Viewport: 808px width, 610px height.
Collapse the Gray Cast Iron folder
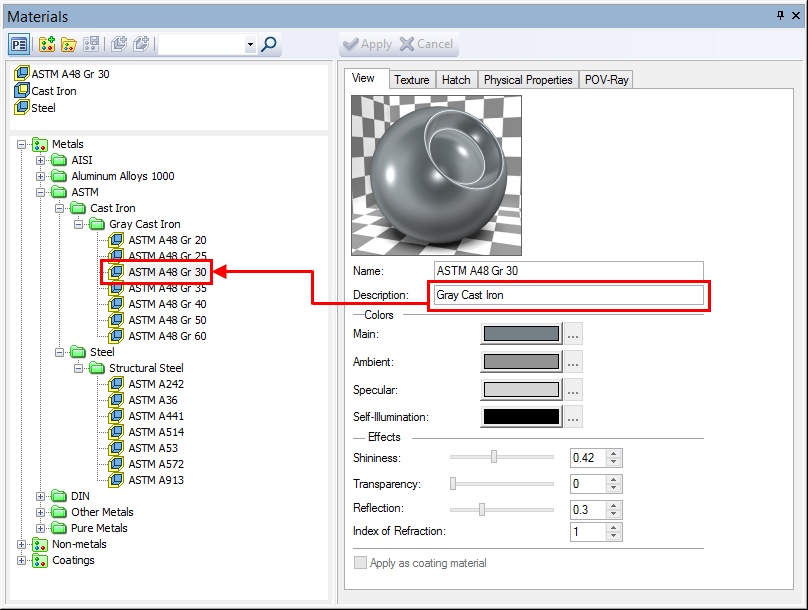coord(79,224)
